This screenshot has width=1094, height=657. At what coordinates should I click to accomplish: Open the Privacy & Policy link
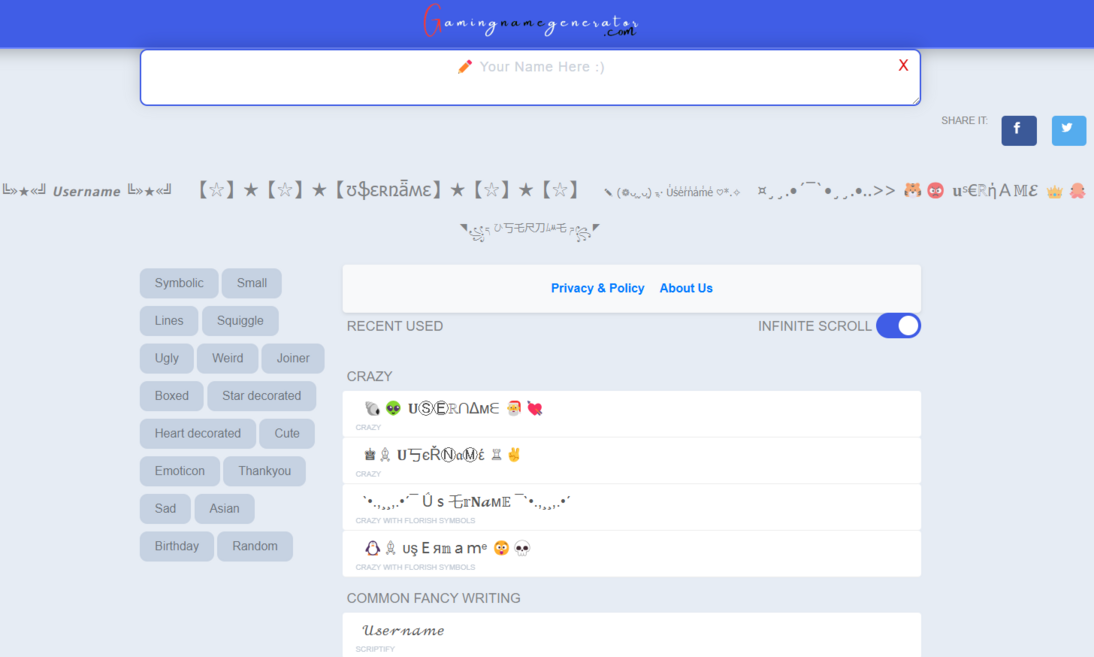click(x=597, y=288)
